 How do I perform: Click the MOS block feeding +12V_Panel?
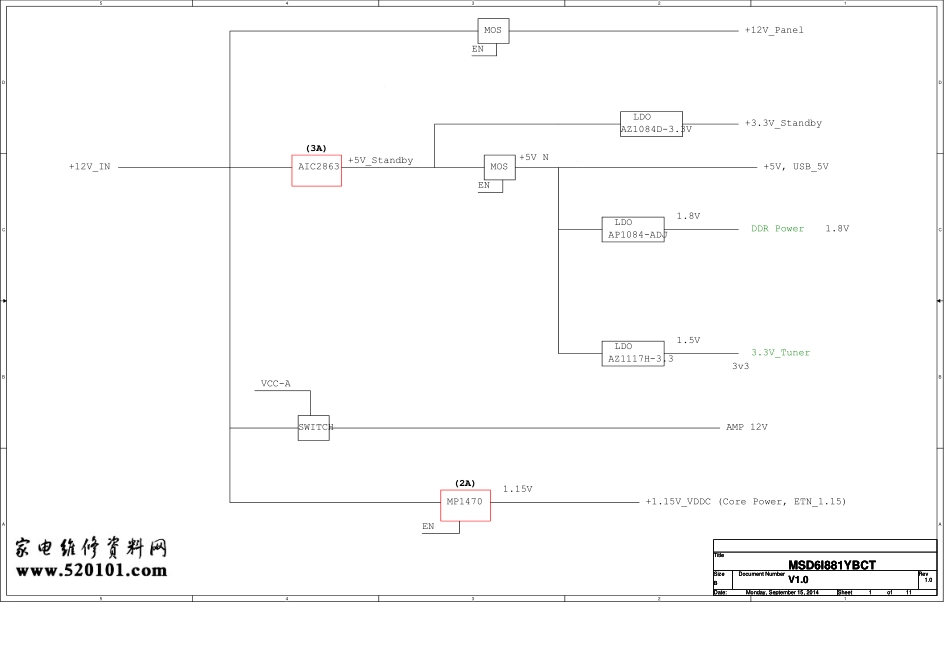point(493,31)
